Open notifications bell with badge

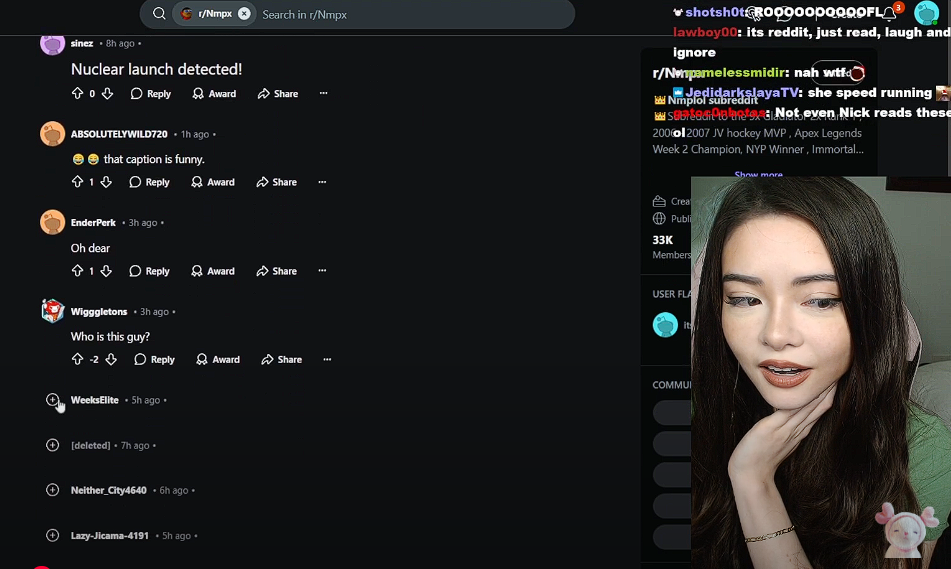890,13
